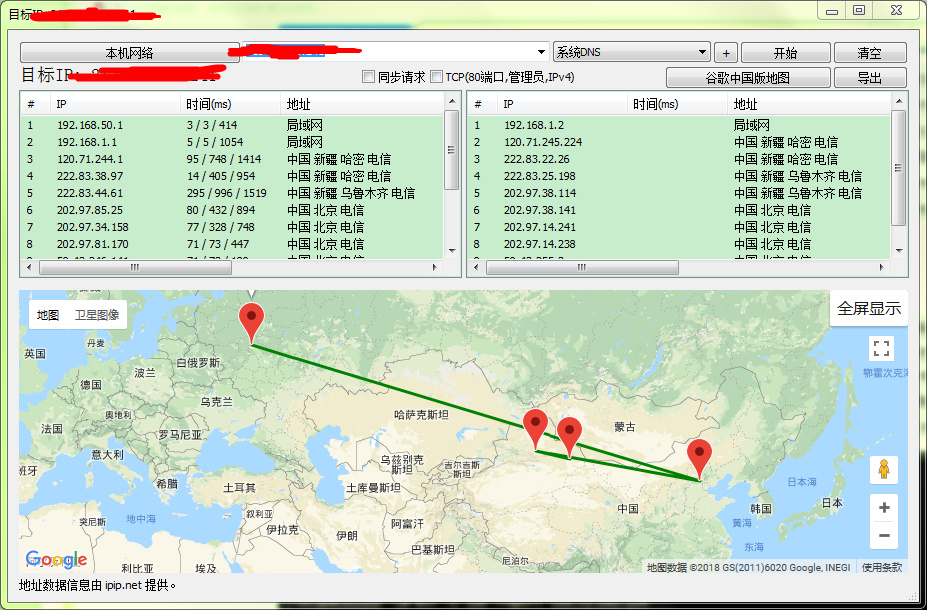Select right table hop 222.83.25.198
This screenshot has width=927, height=610.
679,176
